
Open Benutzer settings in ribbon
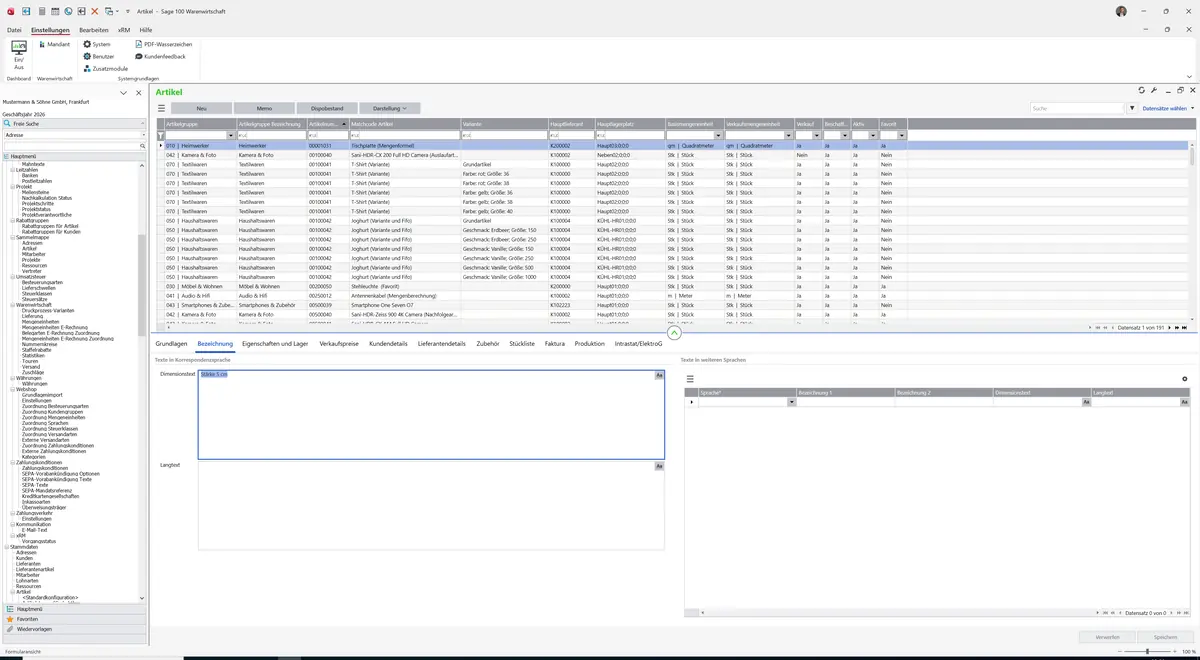99,56
